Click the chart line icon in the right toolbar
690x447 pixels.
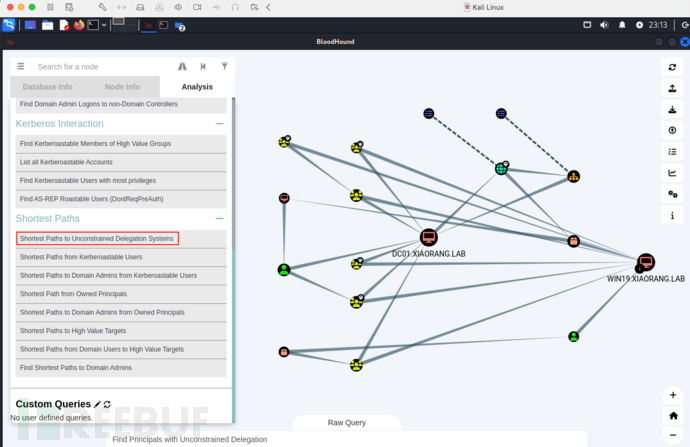coord(672,173)
